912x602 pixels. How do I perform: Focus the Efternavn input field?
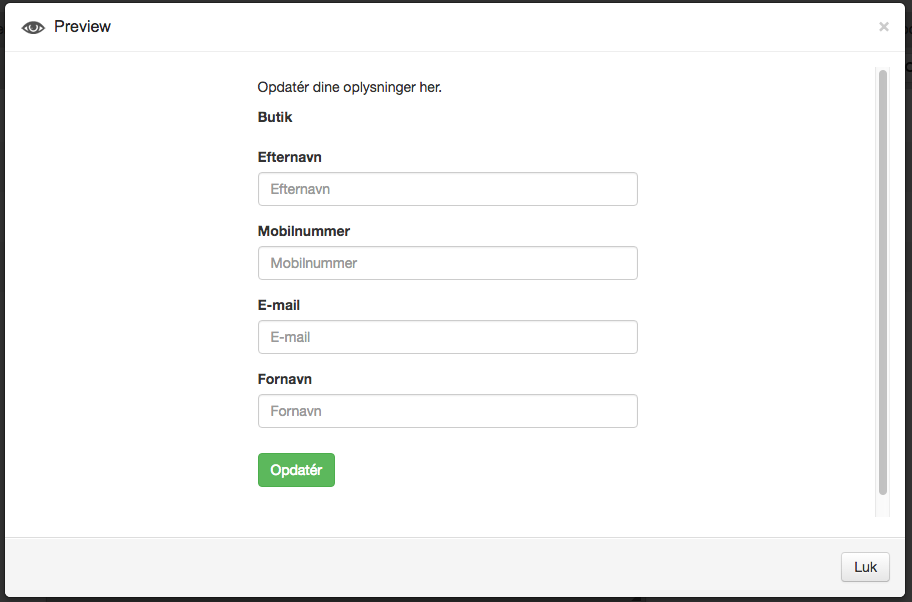point(448,189)
